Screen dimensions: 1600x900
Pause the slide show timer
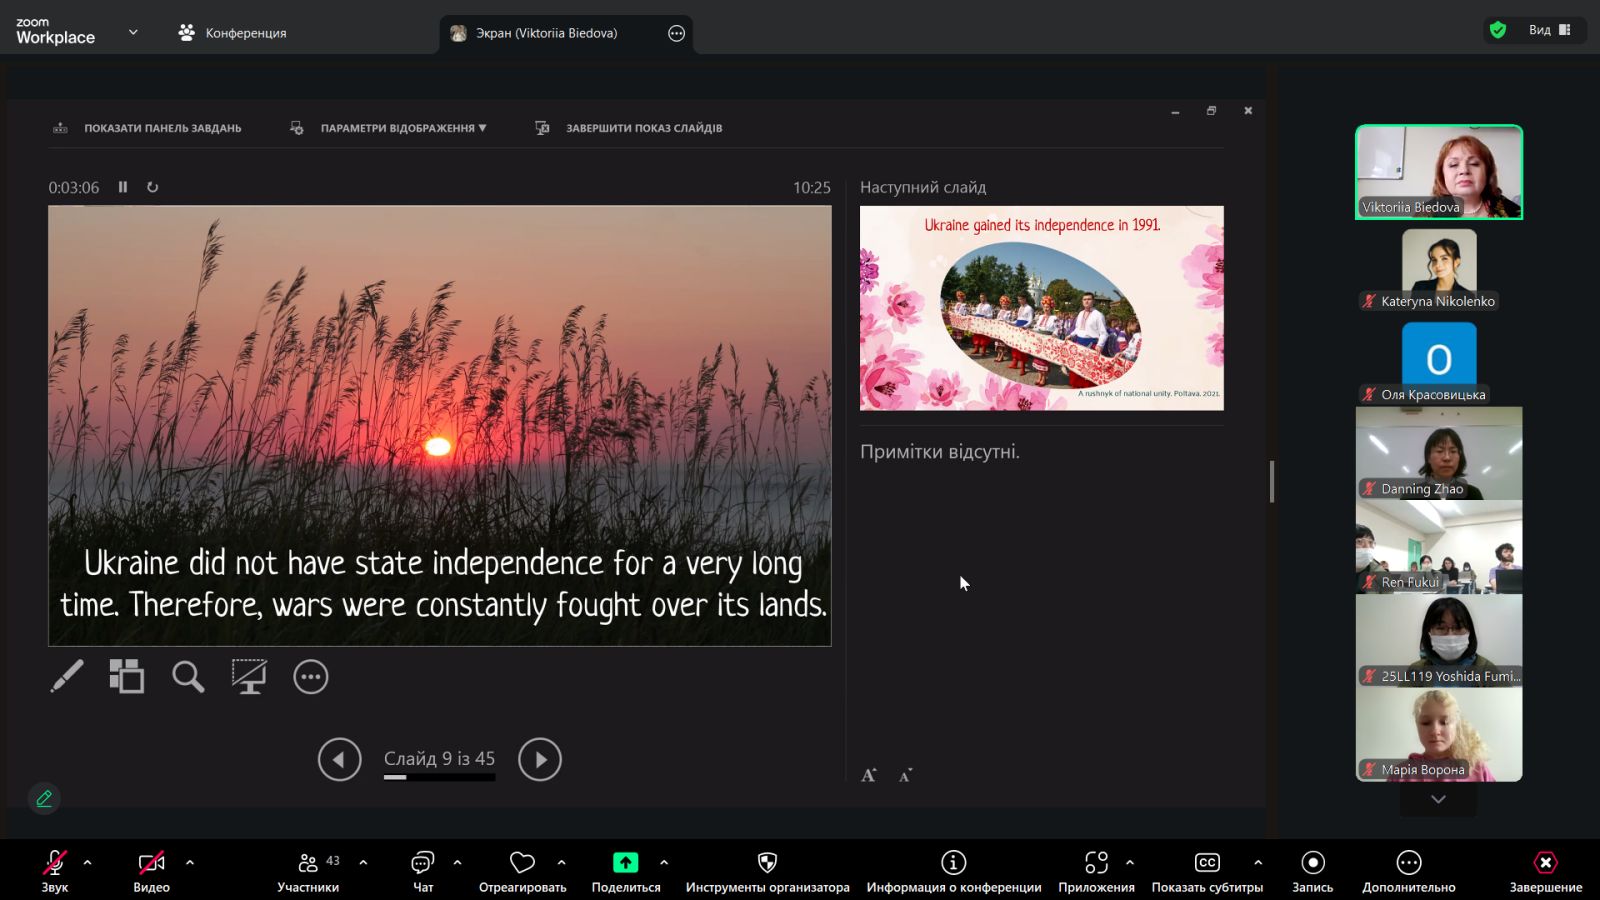click(123, 187)
